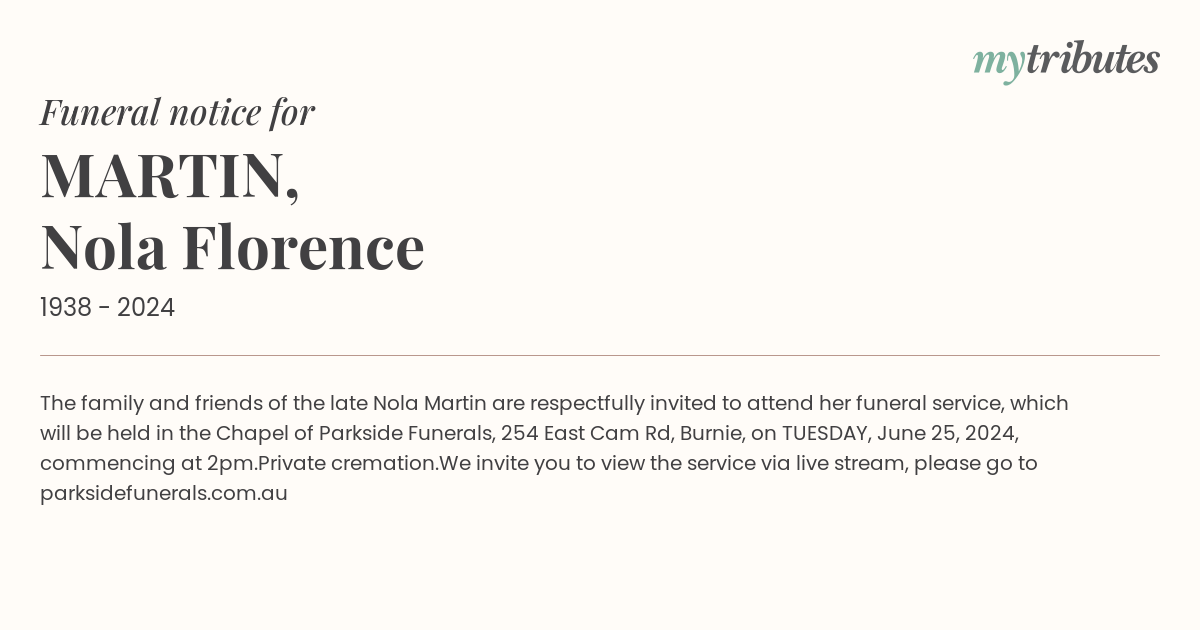Click the "Private cremation" text

(348, 463)
